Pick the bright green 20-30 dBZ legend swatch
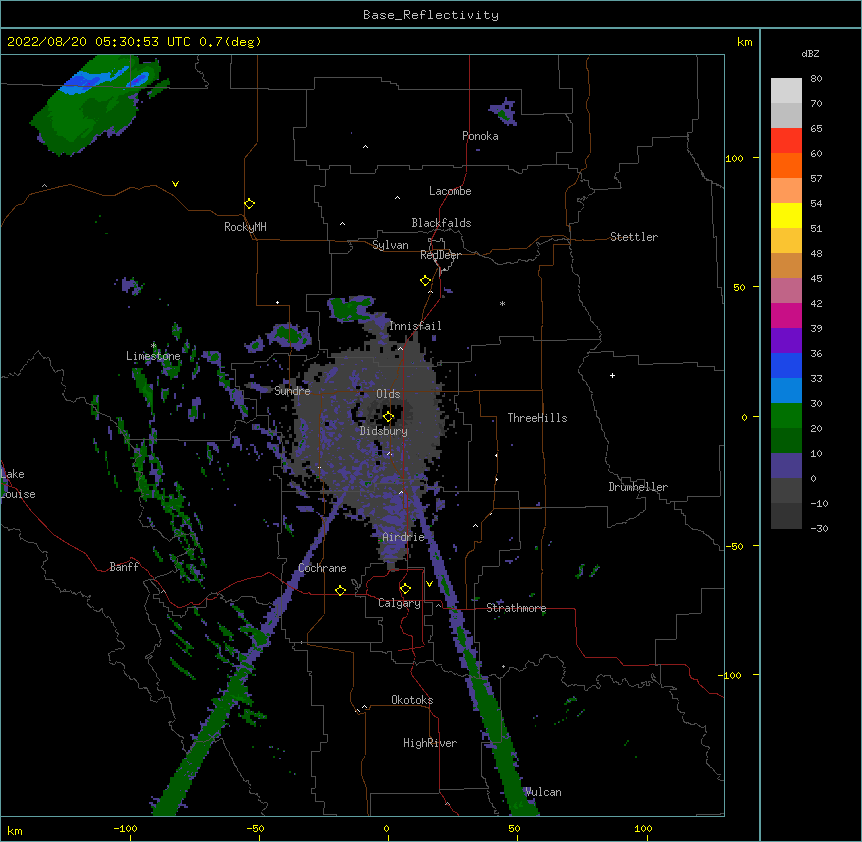 [786, 416]
